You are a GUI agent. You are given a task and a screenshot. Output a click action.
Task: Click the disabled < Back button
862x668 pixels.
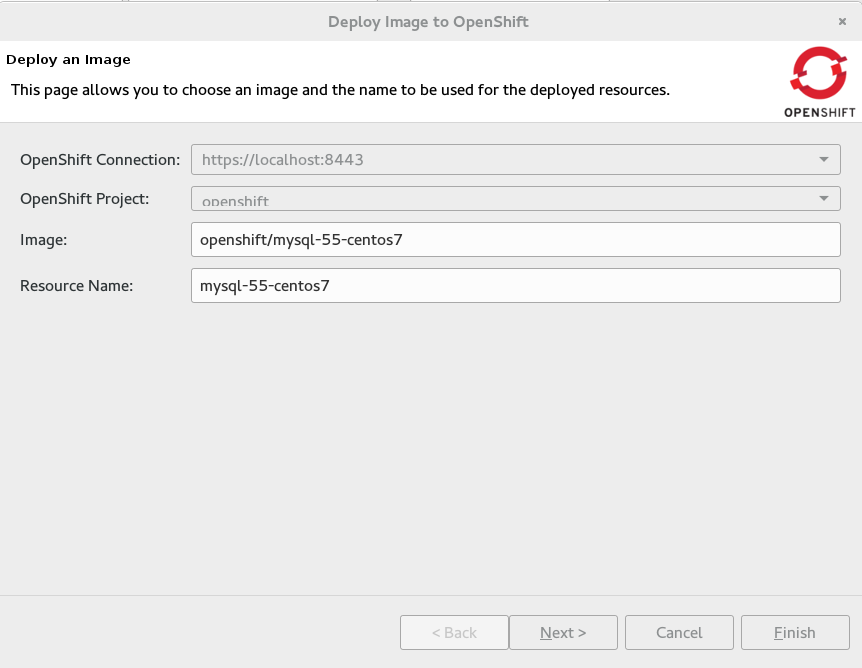[453, 633]
